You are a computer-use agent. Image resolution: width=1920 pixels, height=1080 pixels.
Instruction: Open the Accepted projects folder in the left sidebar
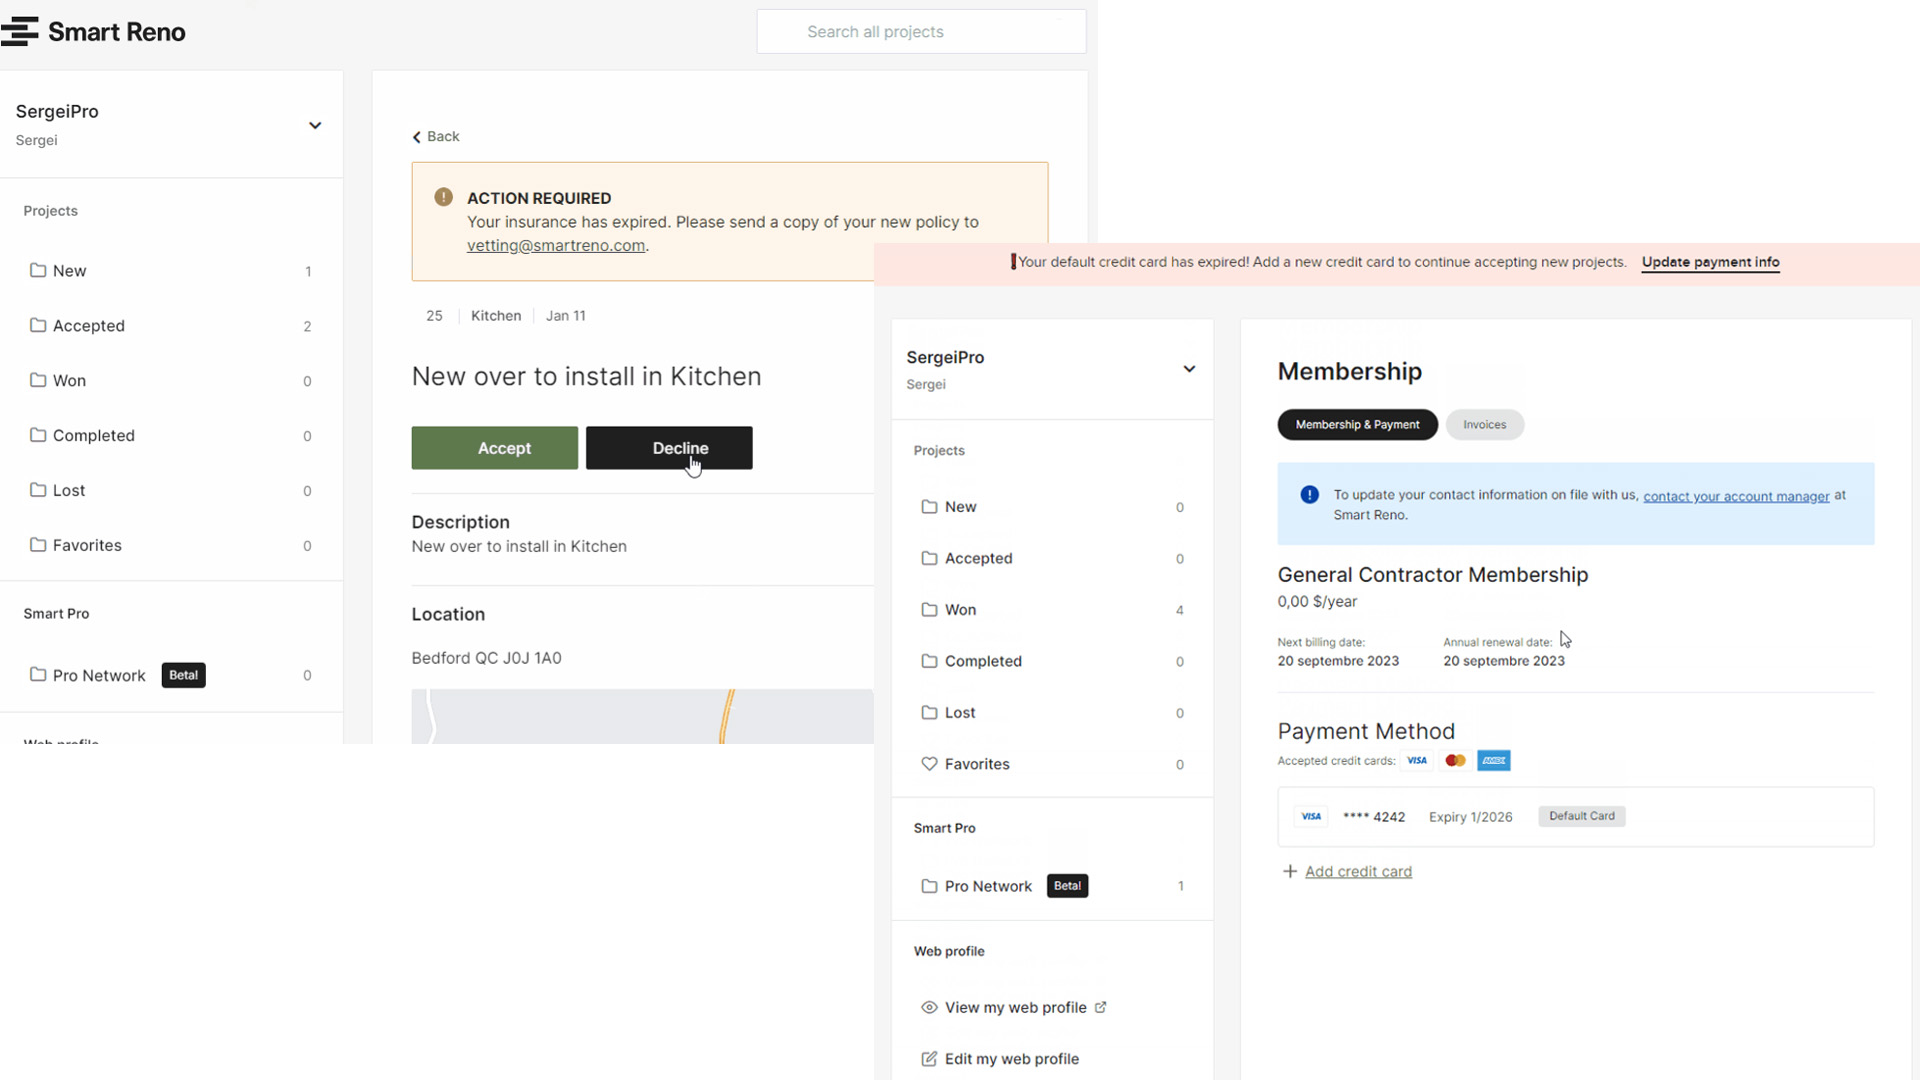(x=88, y=326)
